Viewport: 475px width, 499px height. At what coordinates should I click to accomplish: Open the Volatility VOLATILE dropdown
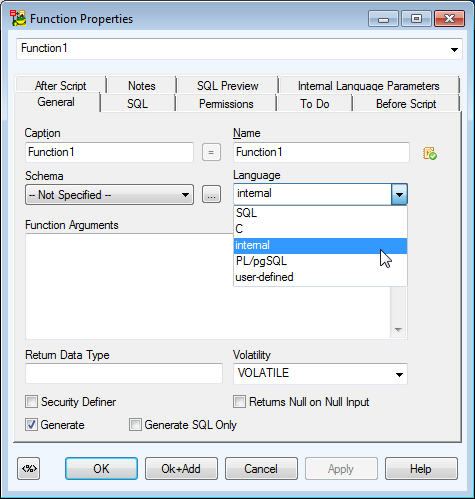click(320, 374)
